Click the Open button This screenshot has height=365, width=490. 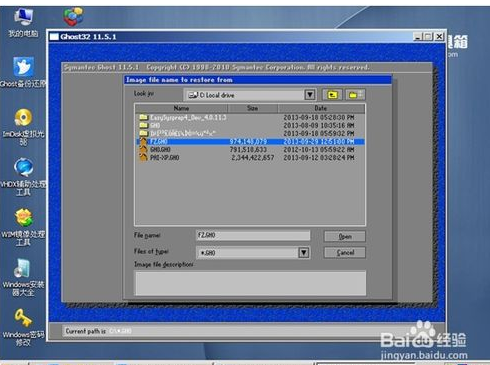[345, 236]
